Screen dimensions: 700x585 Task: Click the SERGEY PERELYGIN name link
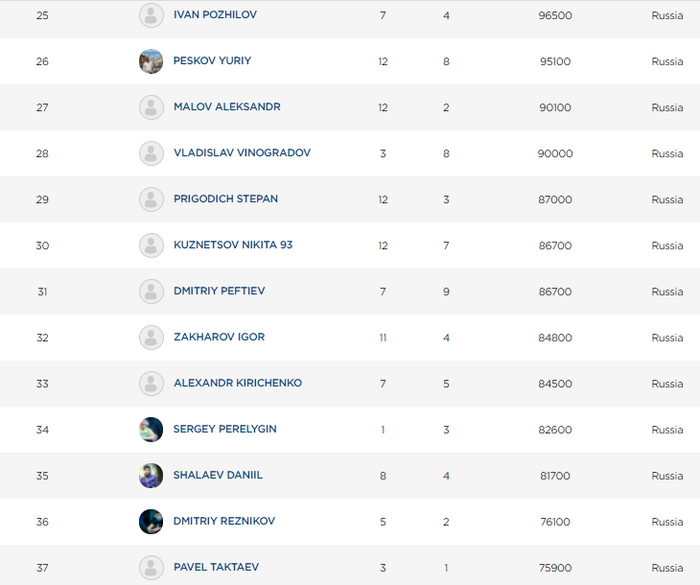click(225, 429)
